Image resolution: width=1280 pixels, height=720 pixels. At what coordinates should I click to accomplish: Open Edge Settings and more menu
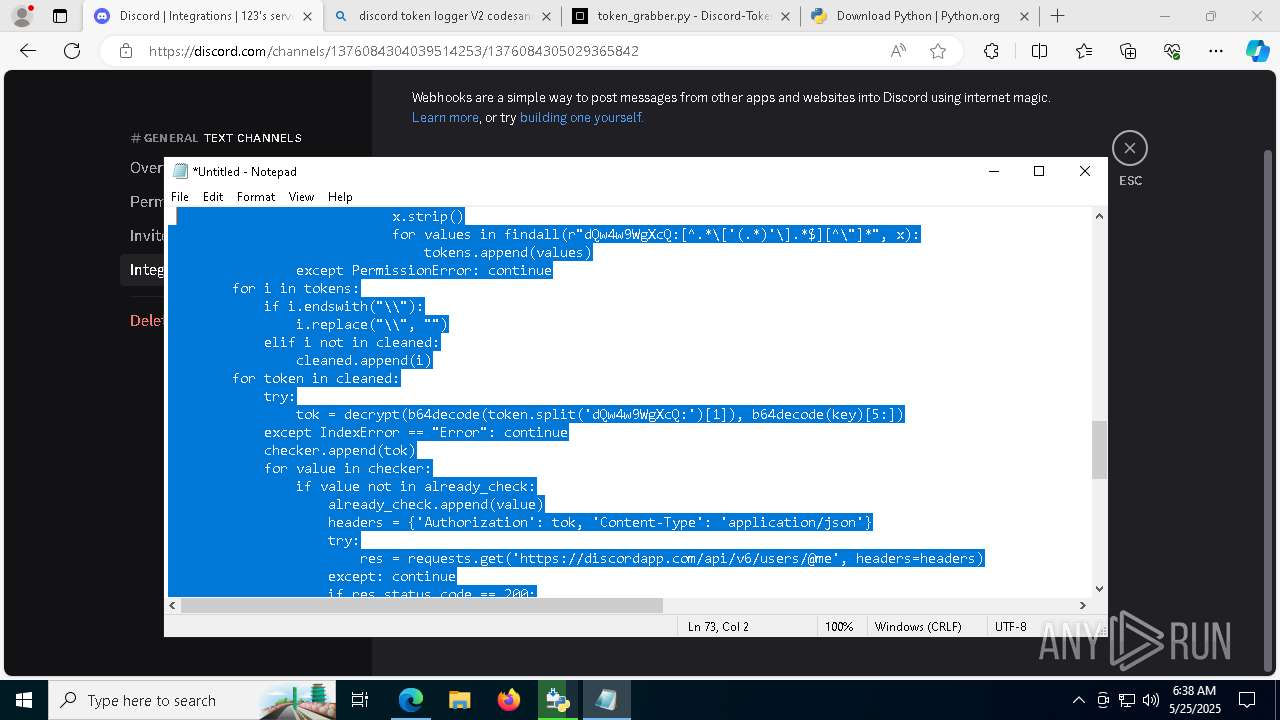tap(1216, 51)
